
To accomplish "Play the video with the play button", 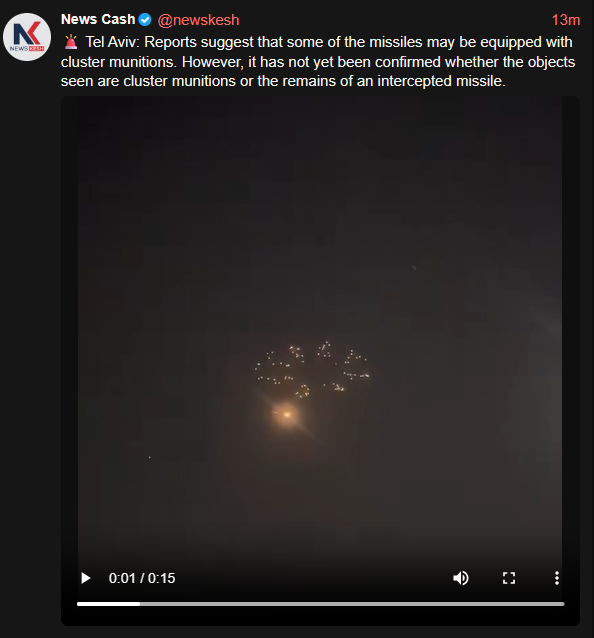I will [x=85, y=578].
